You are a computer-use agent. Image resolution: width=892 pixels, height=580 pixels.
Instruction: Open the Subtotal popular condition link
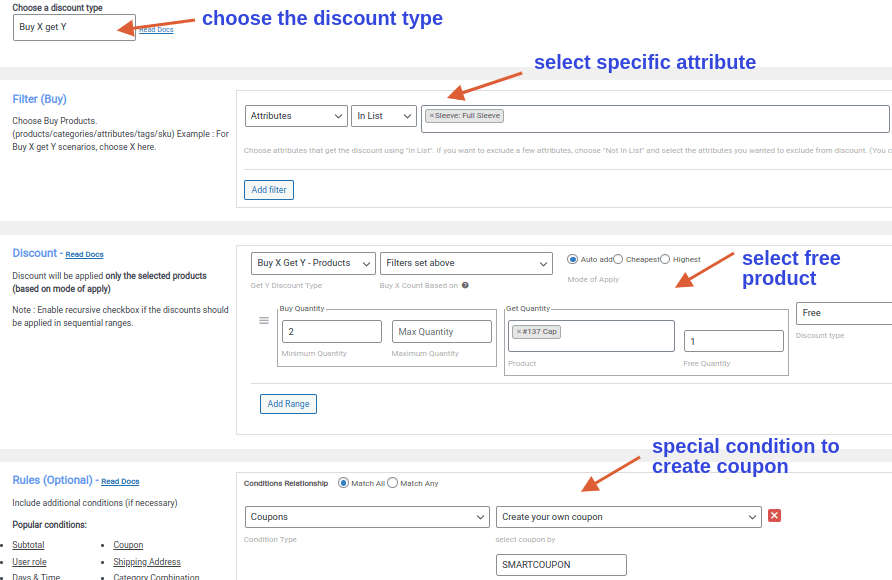tap(28, 545)
